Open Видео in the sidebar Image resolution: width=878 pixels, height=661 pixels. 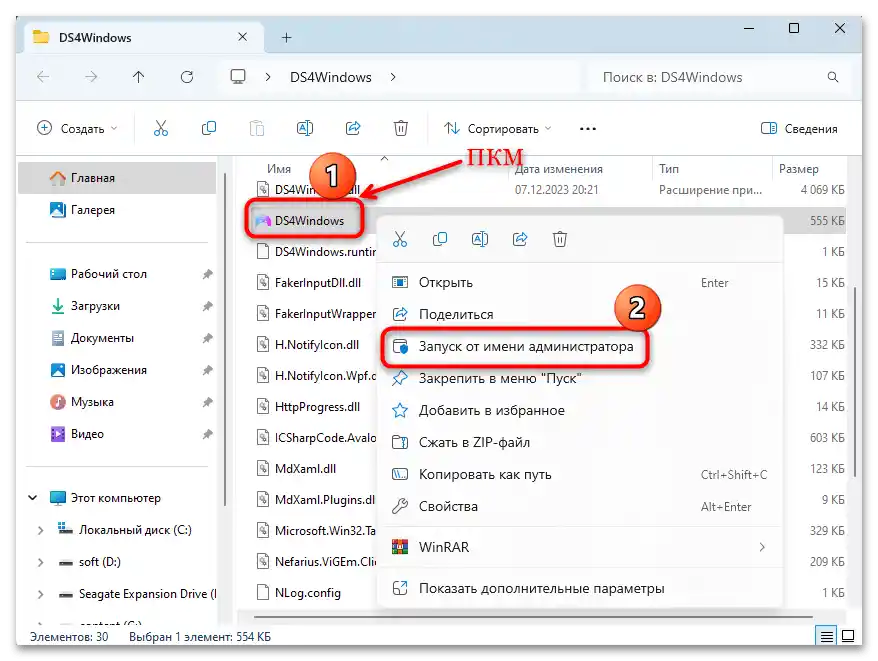pyautogui.click(x=117, y=434)
